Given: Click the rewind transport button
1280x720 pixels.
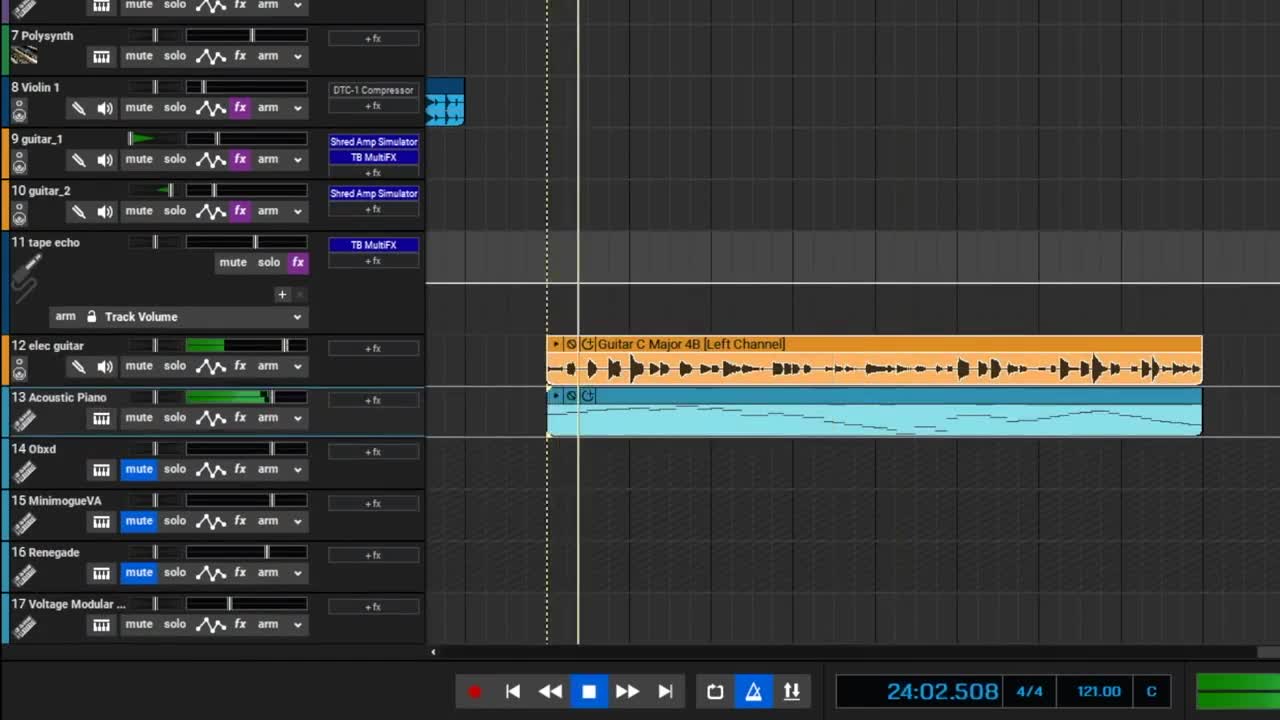Looking at the screenshot, I should click(x=550, y=691).
